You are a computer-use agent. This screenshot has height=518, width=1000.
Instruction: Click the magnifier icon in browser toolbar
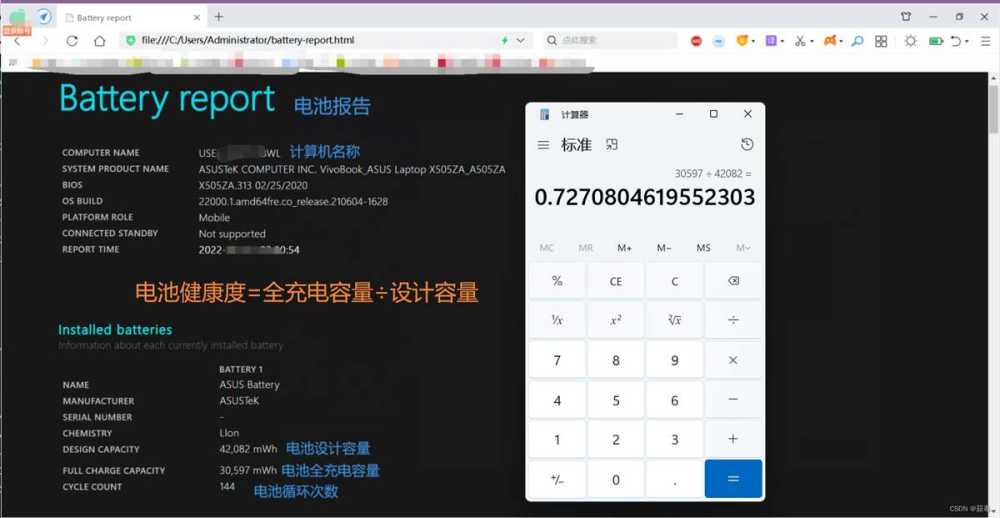pos(857,41)
